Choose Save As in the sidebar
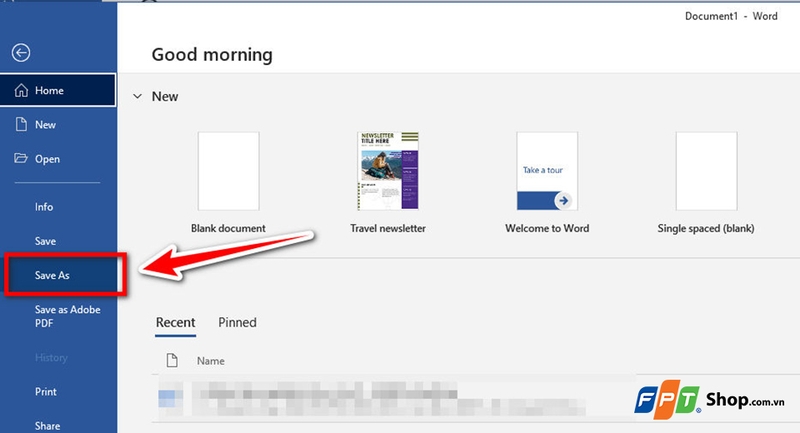800x433 pixels. pos(52,275)
